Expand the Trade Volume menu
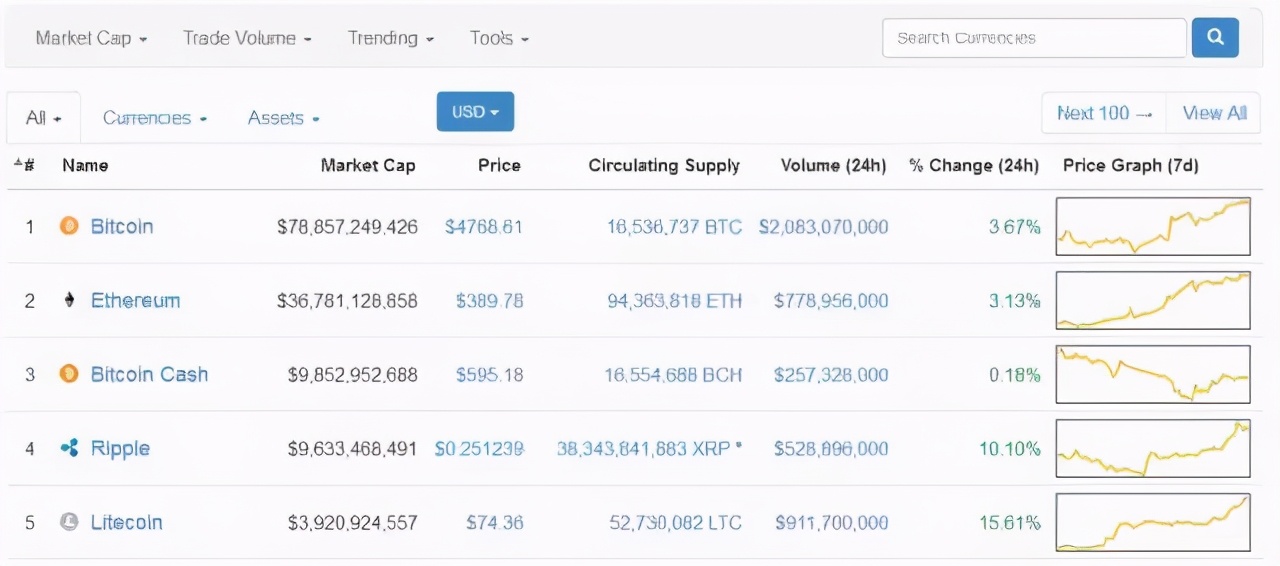The height and width of the screenshot is (566, 1280). coord(247,38)
